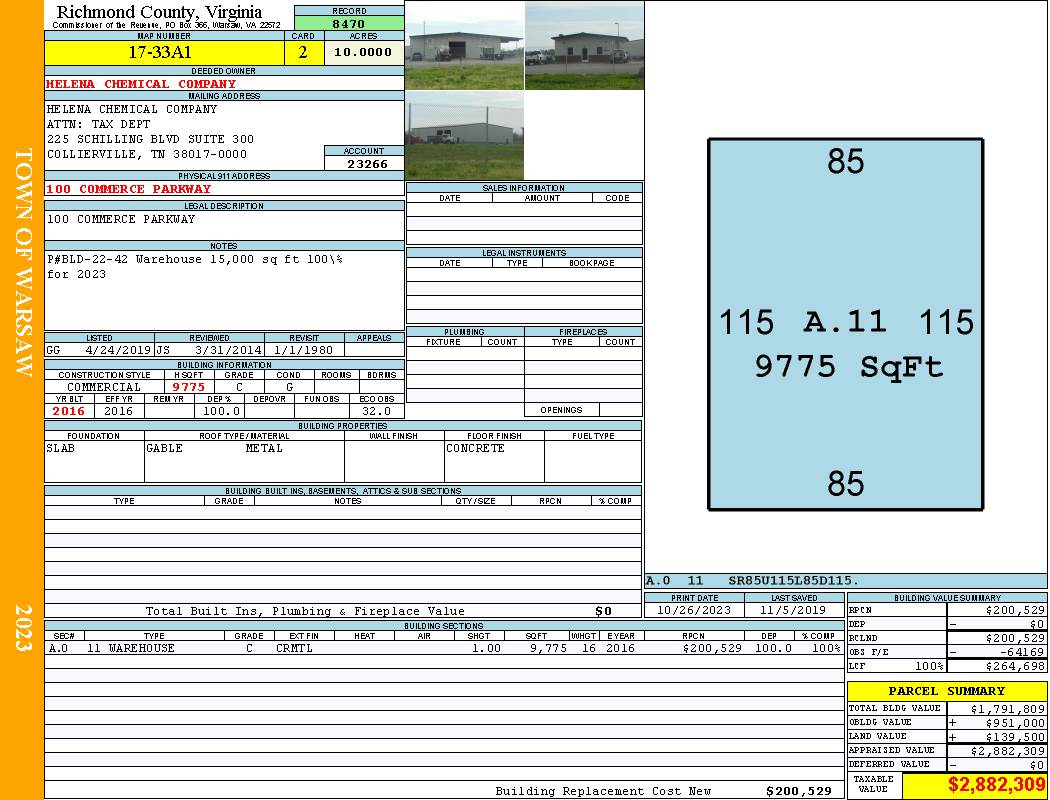The image size is (1050, 800).
Task: Open the lower warehouse photo behind fence
Action: pyautogui.click(x=464, y=136)
